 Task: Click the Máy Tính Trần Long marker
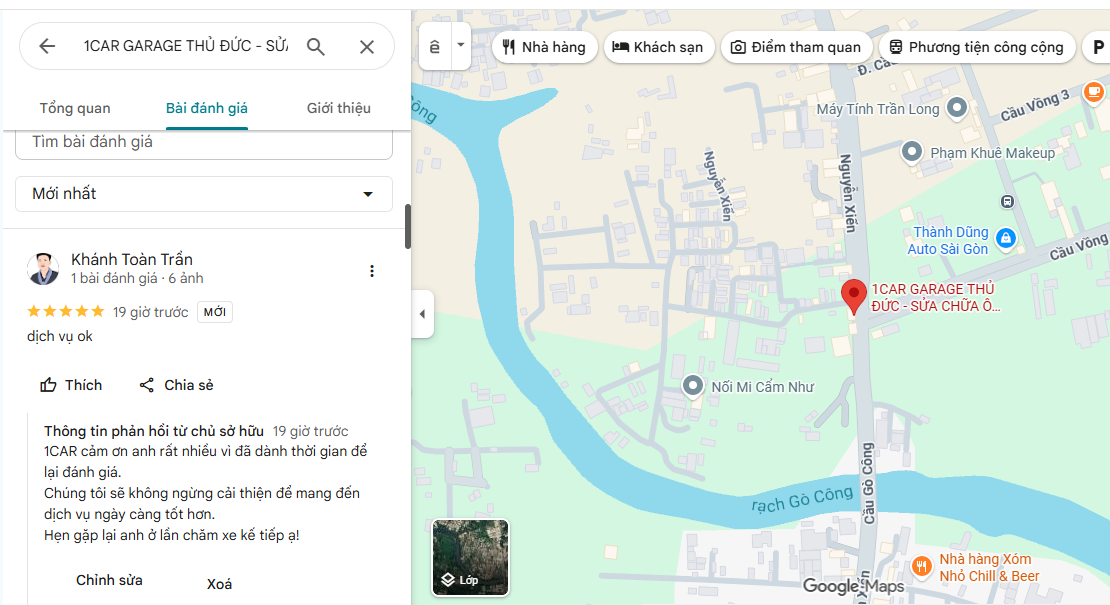[957, 108]
